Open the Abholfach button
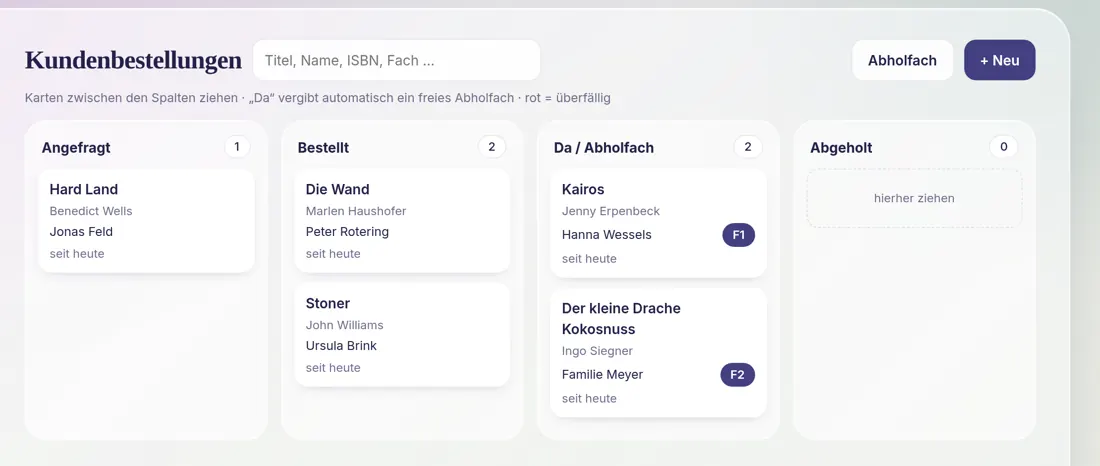 (902, 60)
